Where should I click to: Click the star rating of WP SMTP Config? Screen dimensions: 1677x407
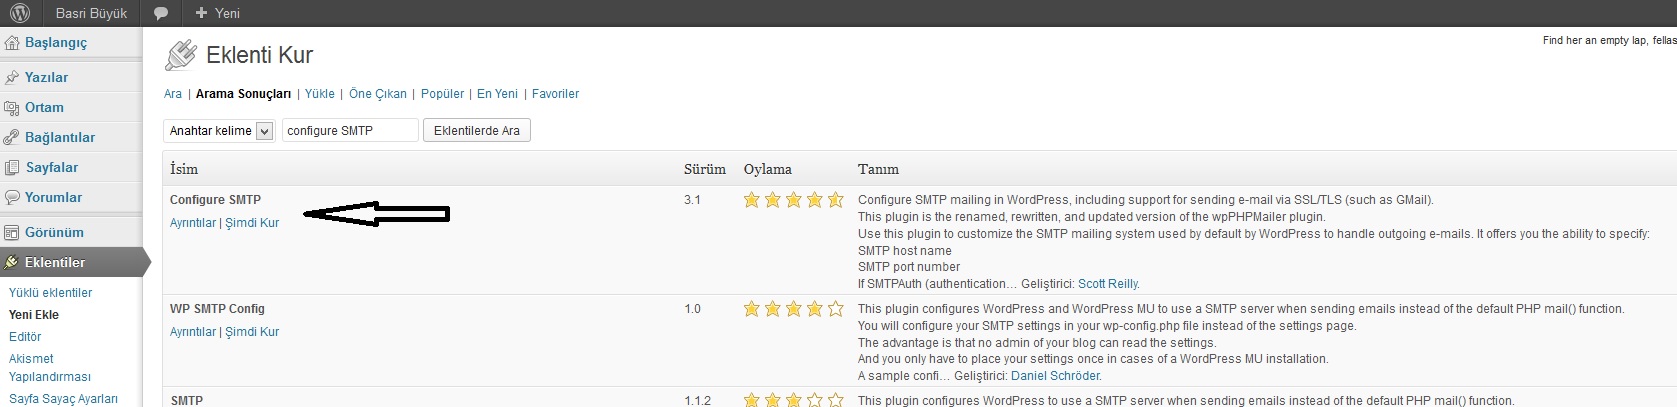pyautogui.click(x=793, y=309)
